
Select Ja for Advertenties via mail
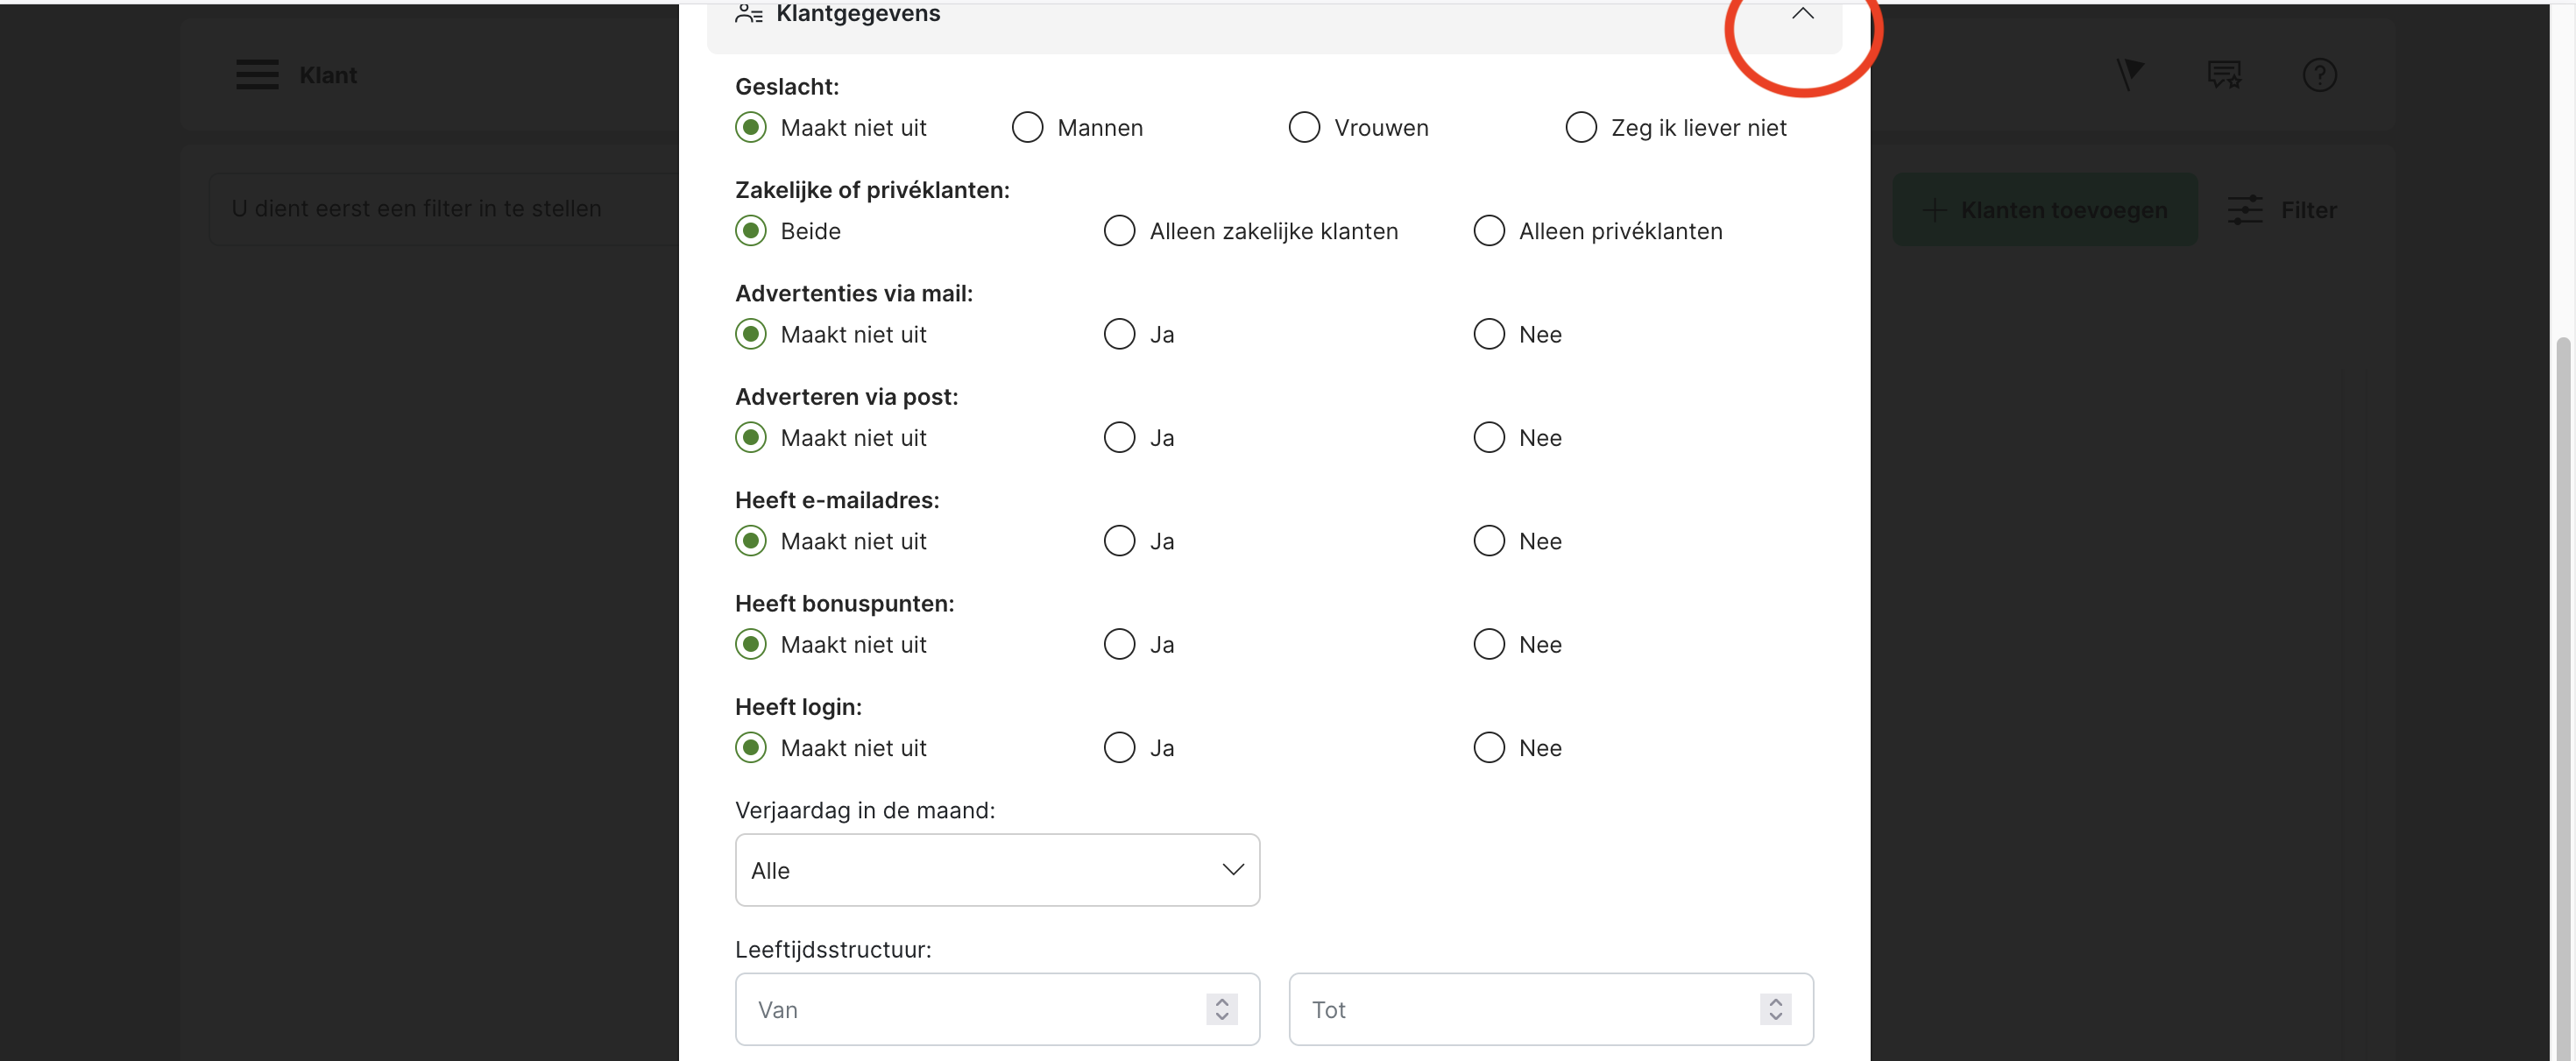coord(1119,335)
